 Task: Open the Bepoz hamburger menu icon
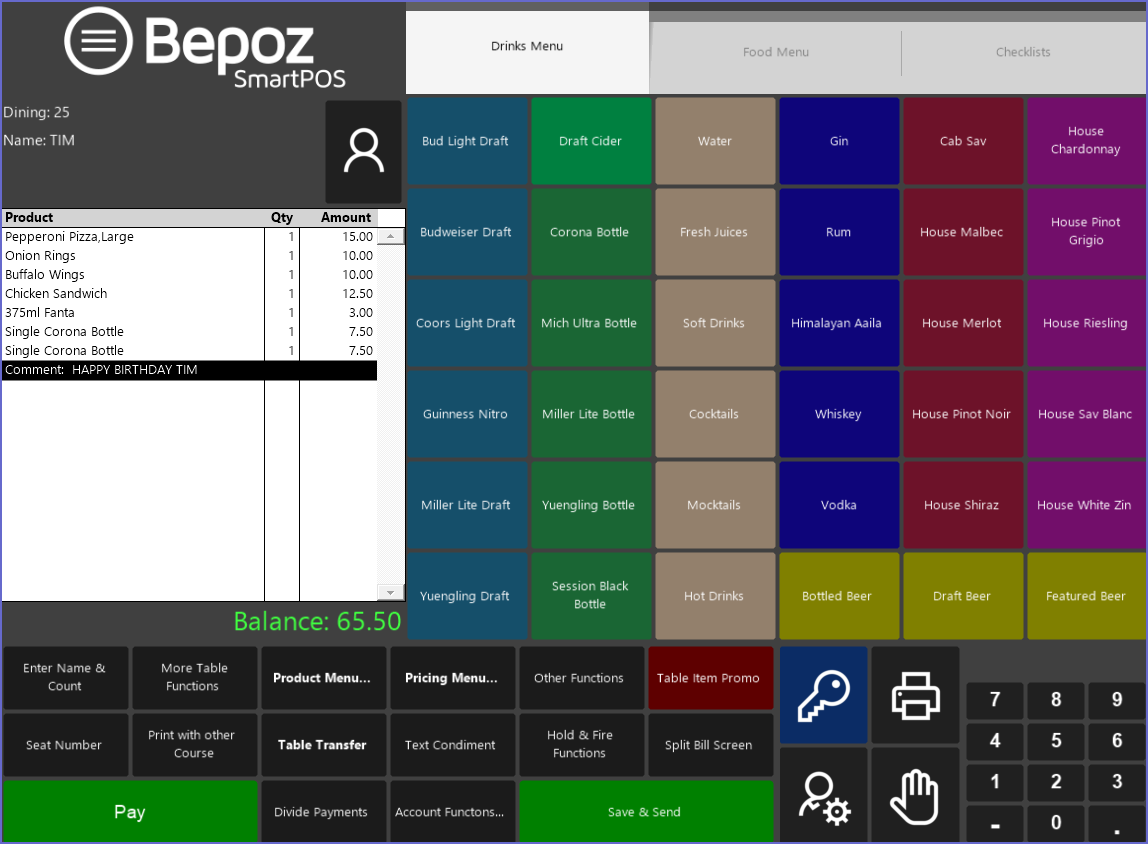pyautogui.click(x=98, y=41)
